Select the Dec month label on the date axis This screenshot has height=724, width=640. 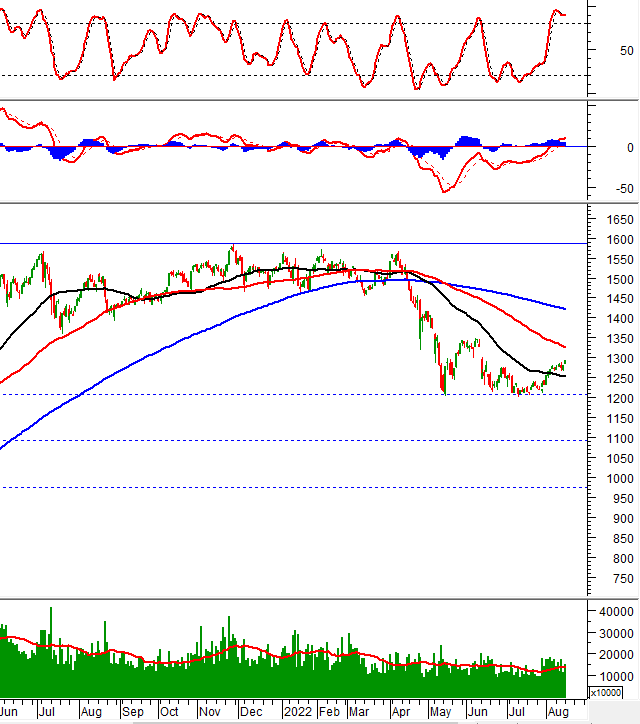(x=251, y=712)
